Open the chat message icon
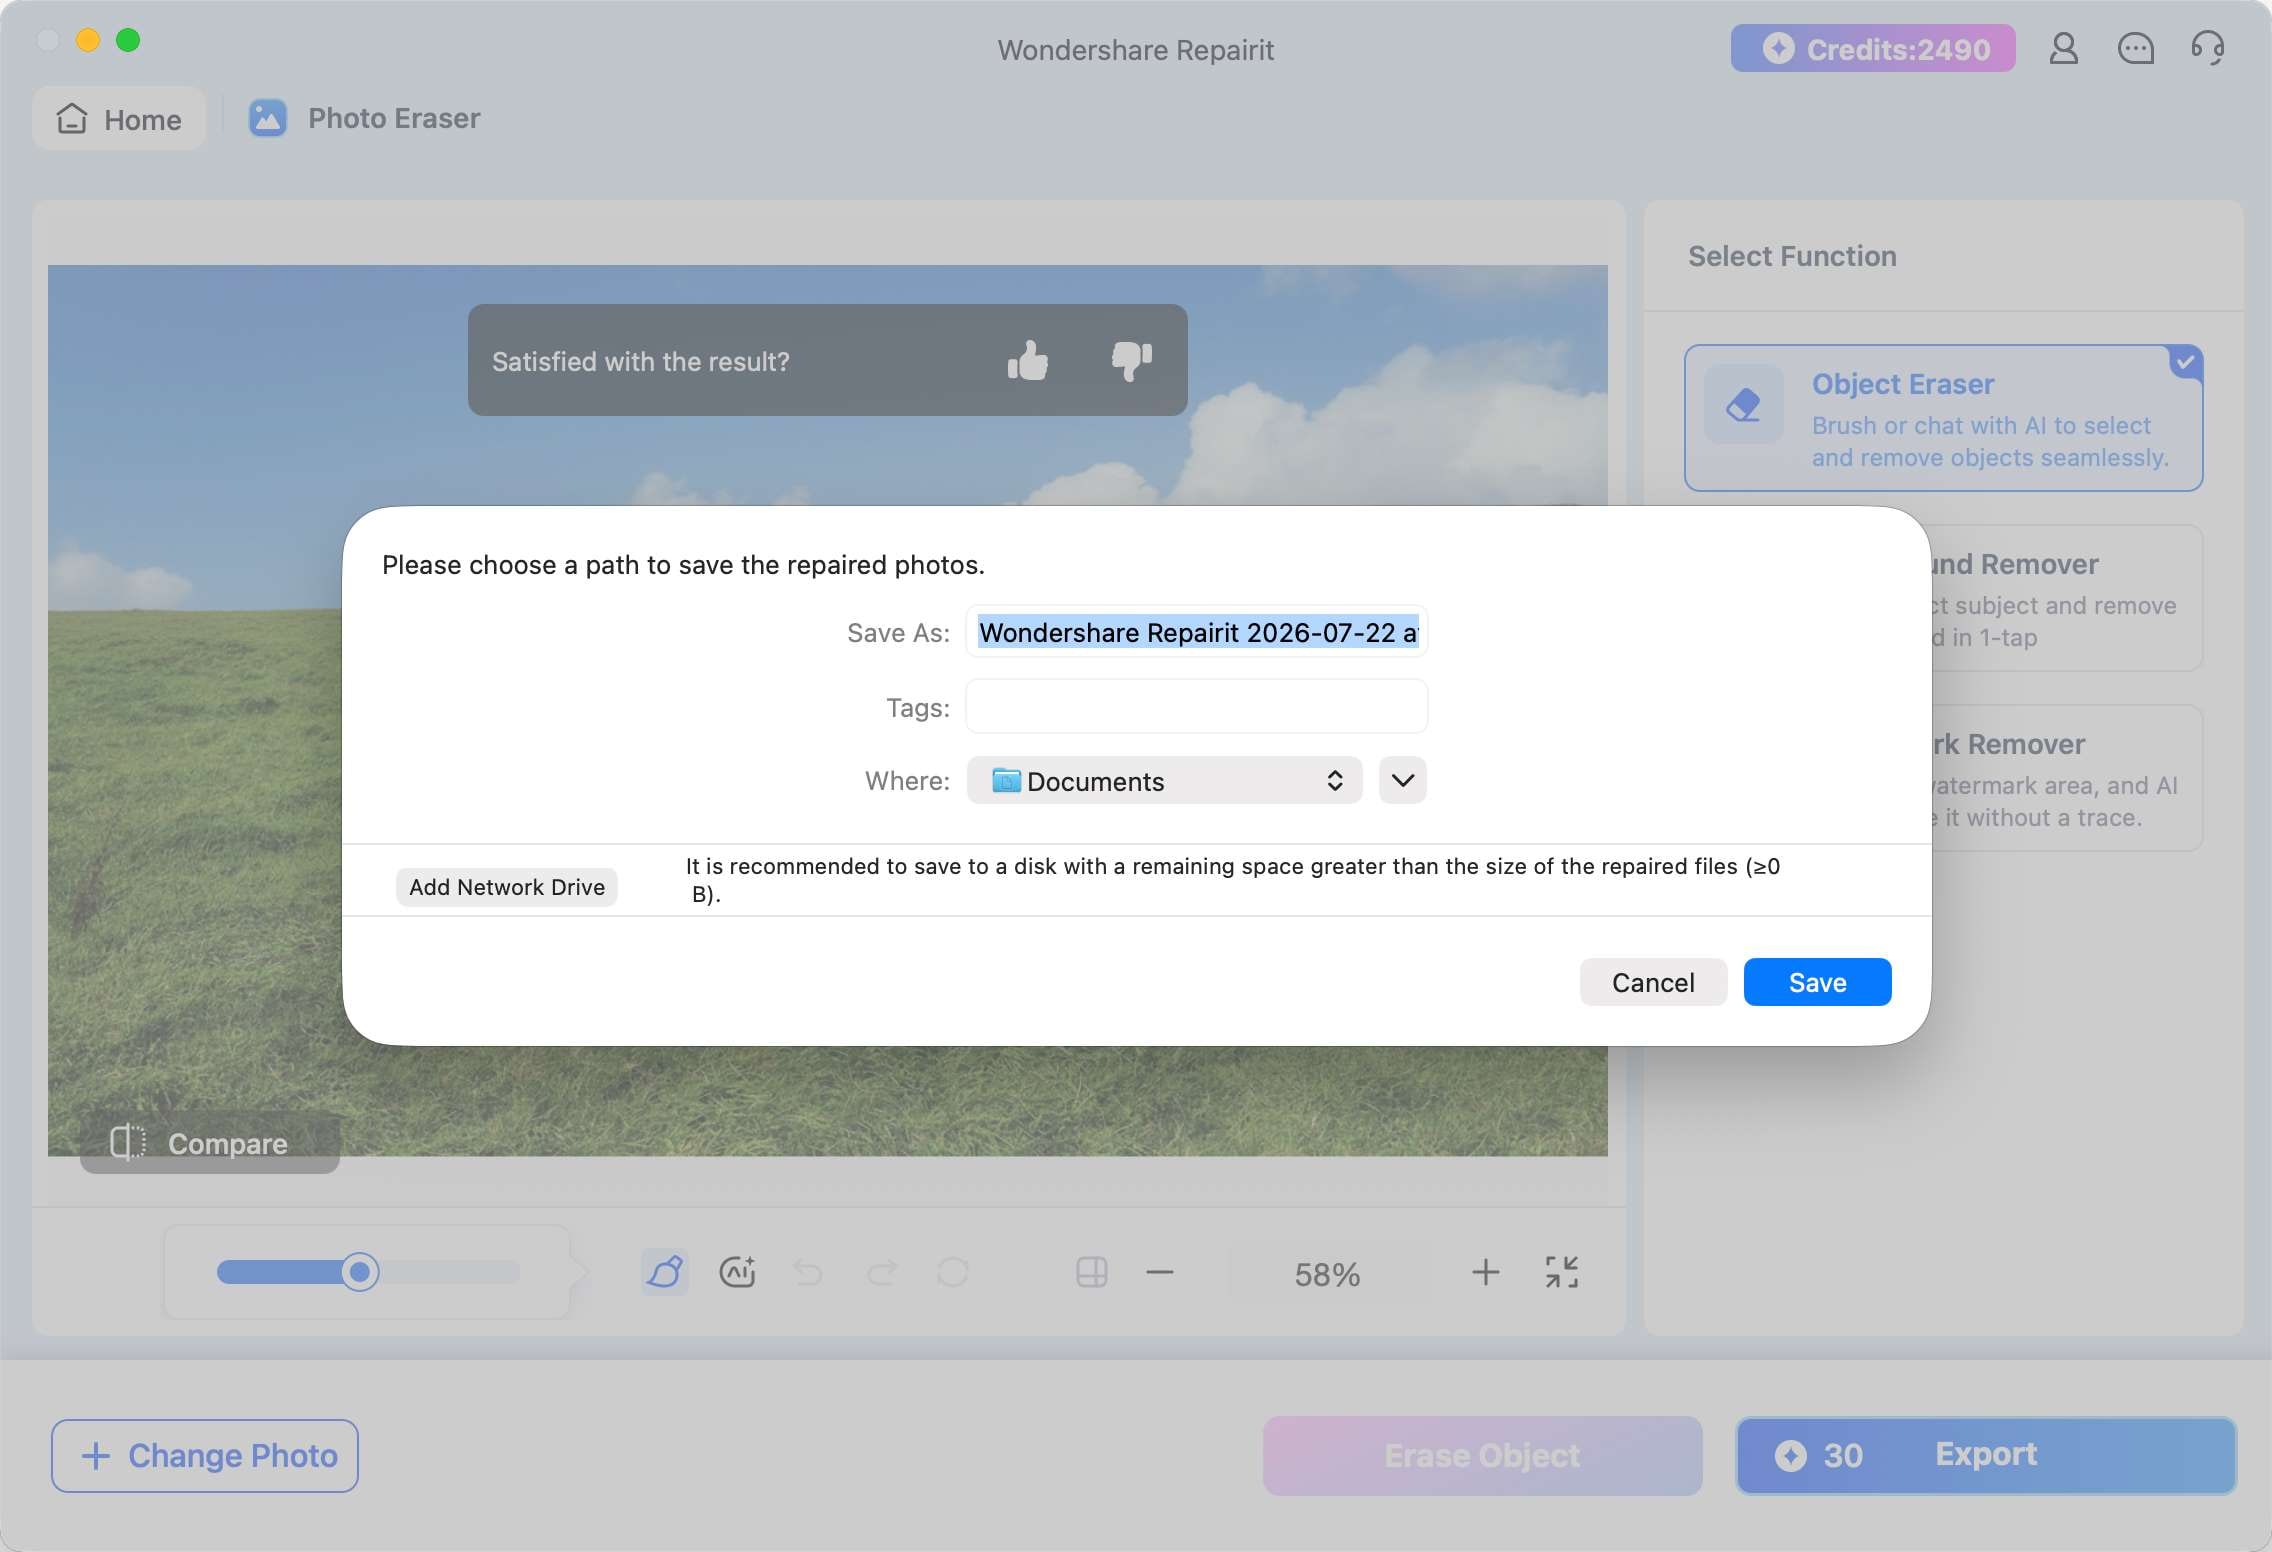Screen dimensions: 2272x1552 pos(2135,48)
